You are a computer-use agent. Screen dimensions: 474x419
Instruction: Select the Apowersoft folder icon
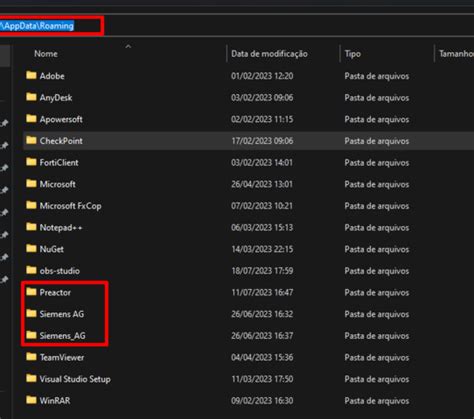[31, 119]
